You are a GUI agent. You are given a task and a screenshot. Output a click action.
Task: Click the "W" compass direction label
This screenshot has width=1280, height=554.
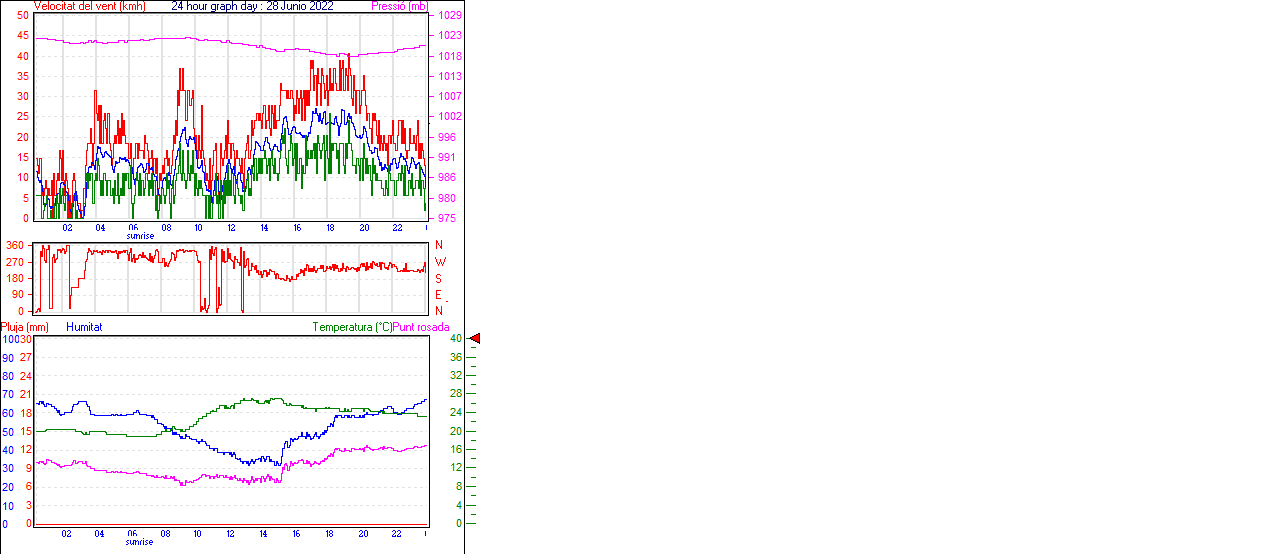coord(439,262)
